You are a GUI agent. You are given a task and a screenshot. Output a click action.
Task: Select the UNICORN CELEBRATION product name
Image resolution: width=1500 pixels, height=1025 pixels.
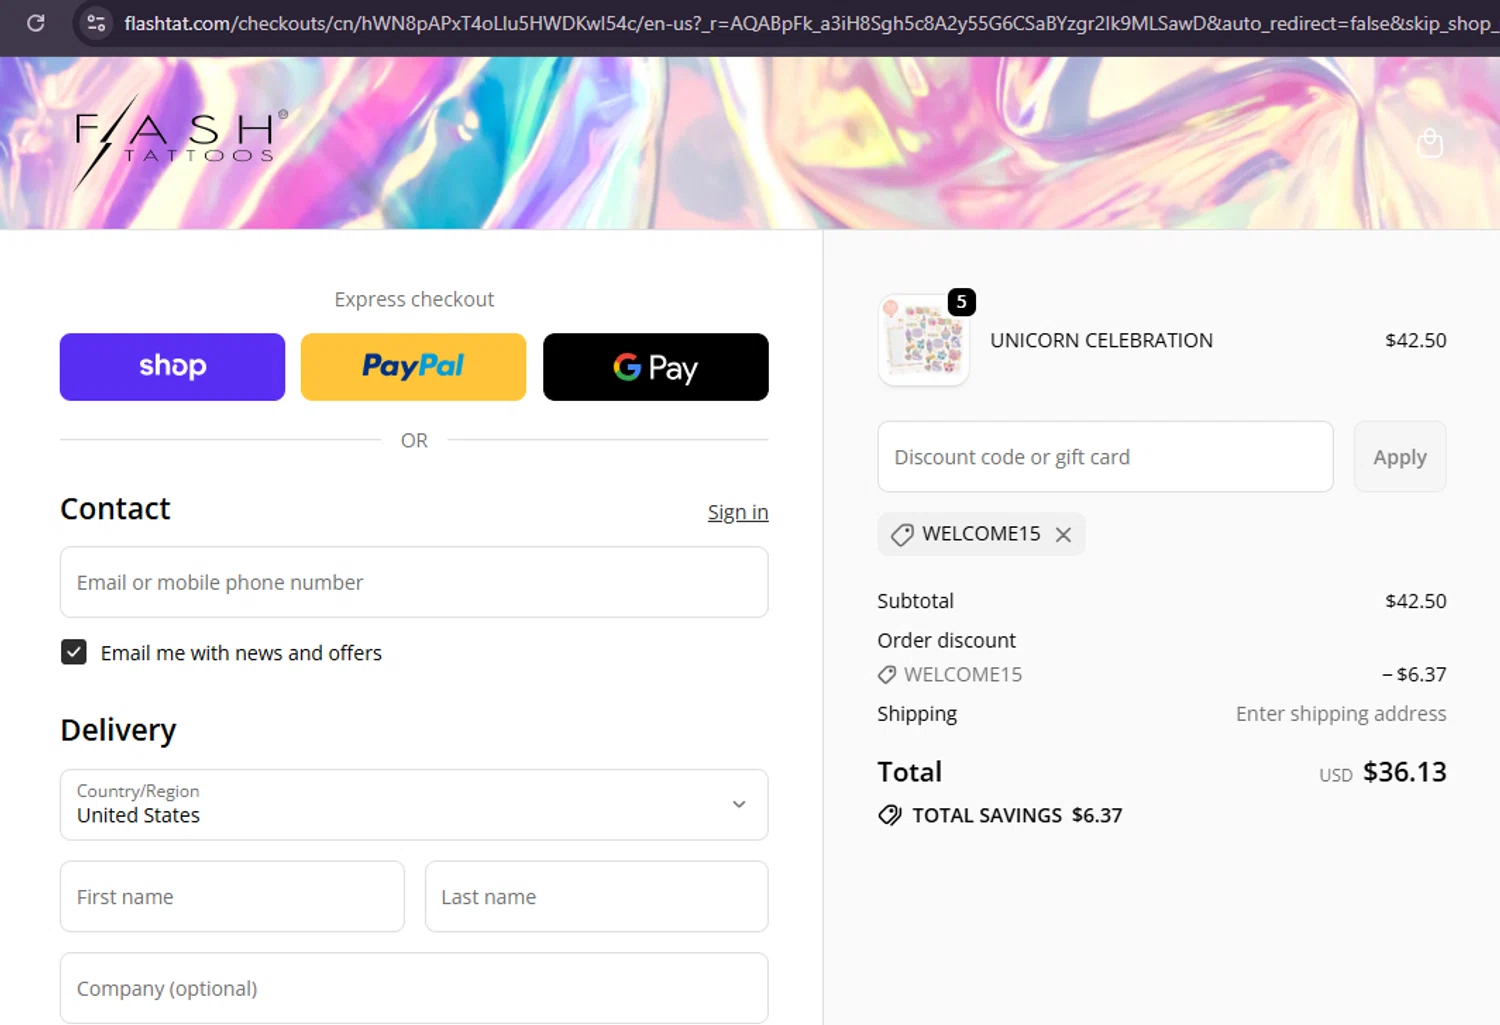[1101, 341]
